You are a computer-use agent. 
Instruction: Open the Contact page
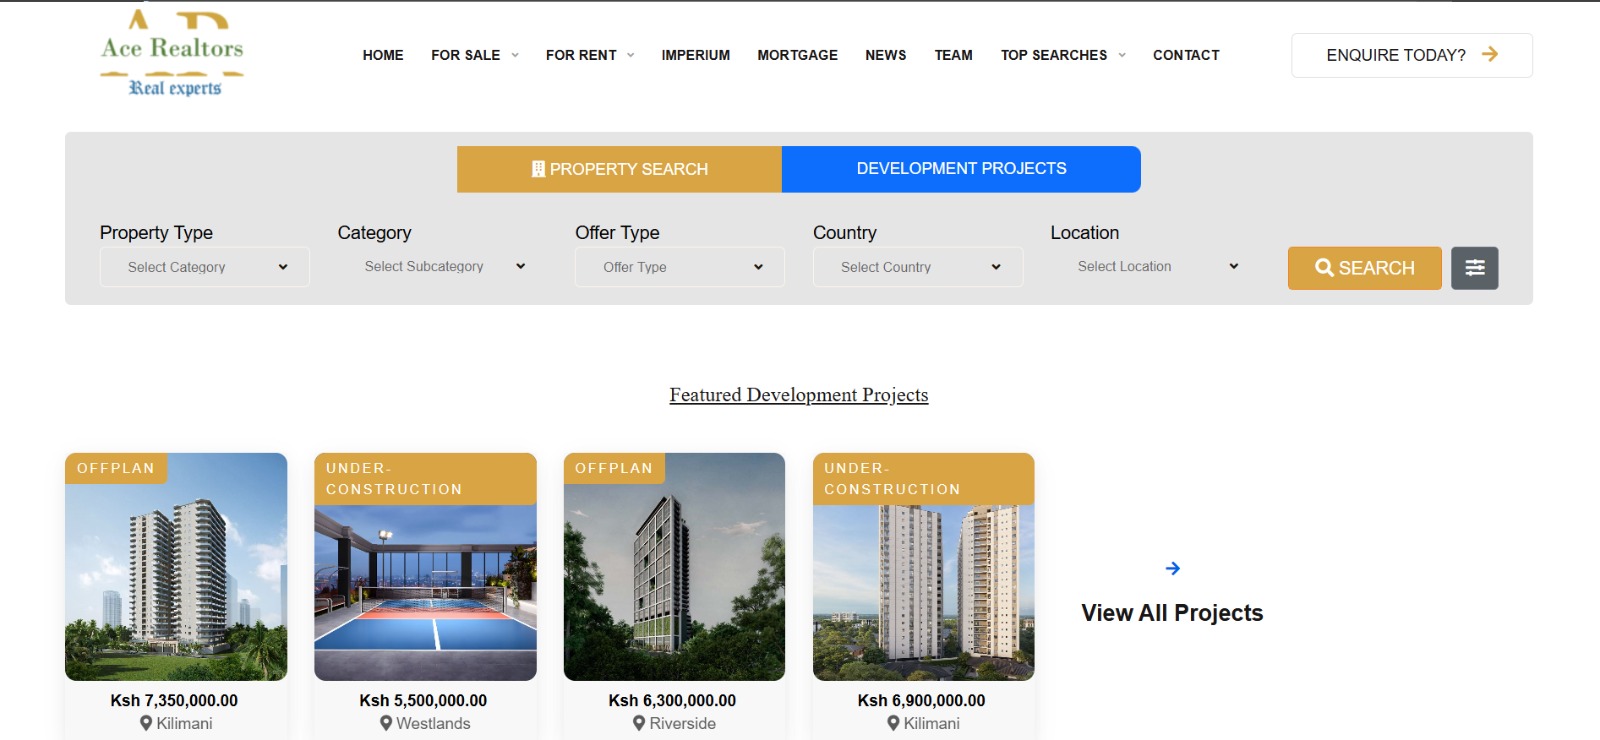click(x=1186, y=55)
